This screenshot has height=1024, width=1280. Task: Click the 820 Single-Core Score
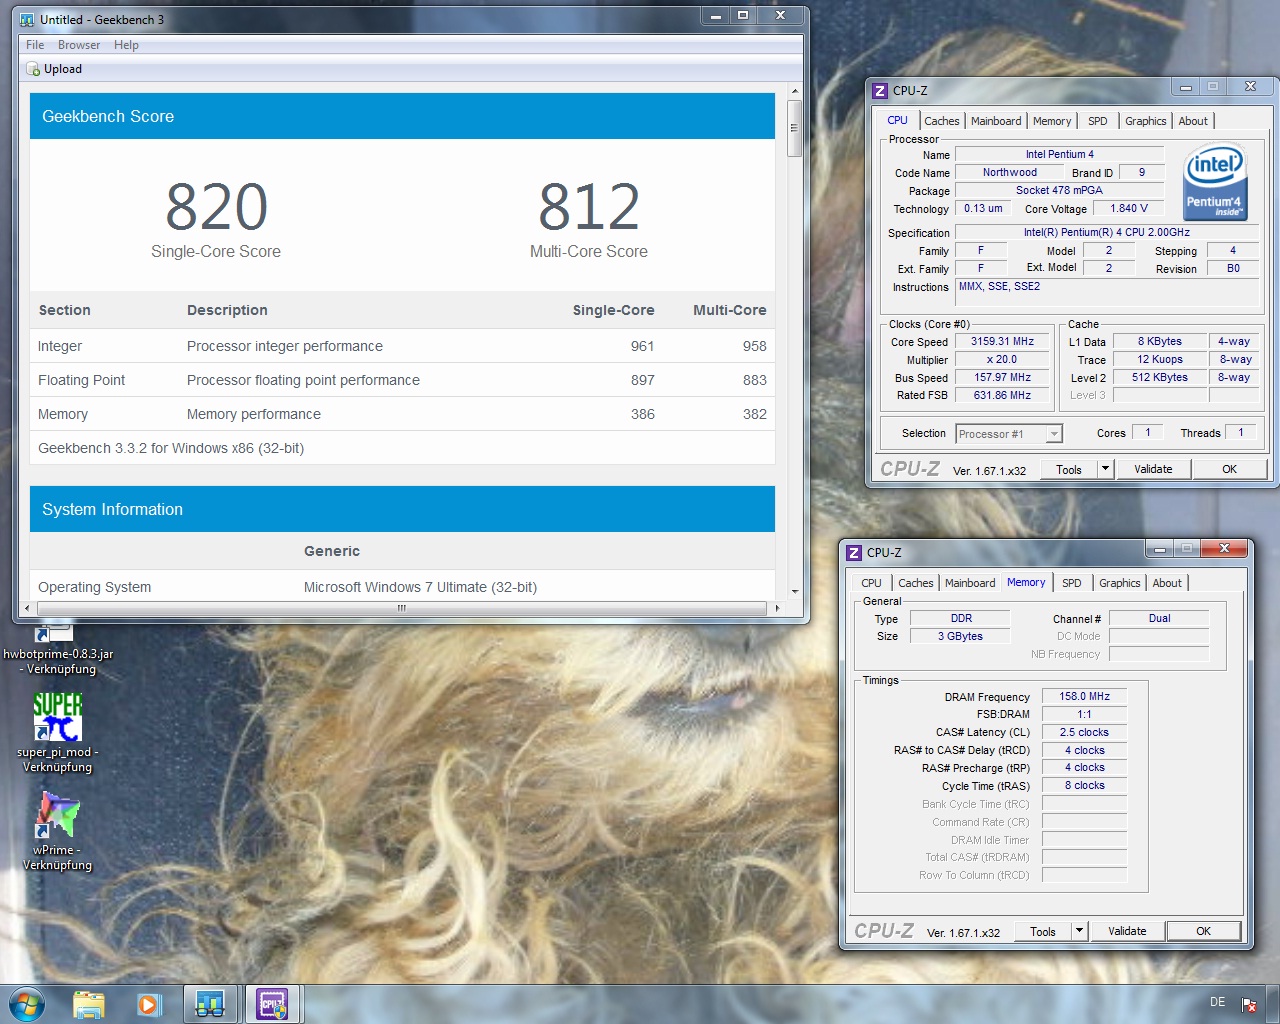[216, 207]
